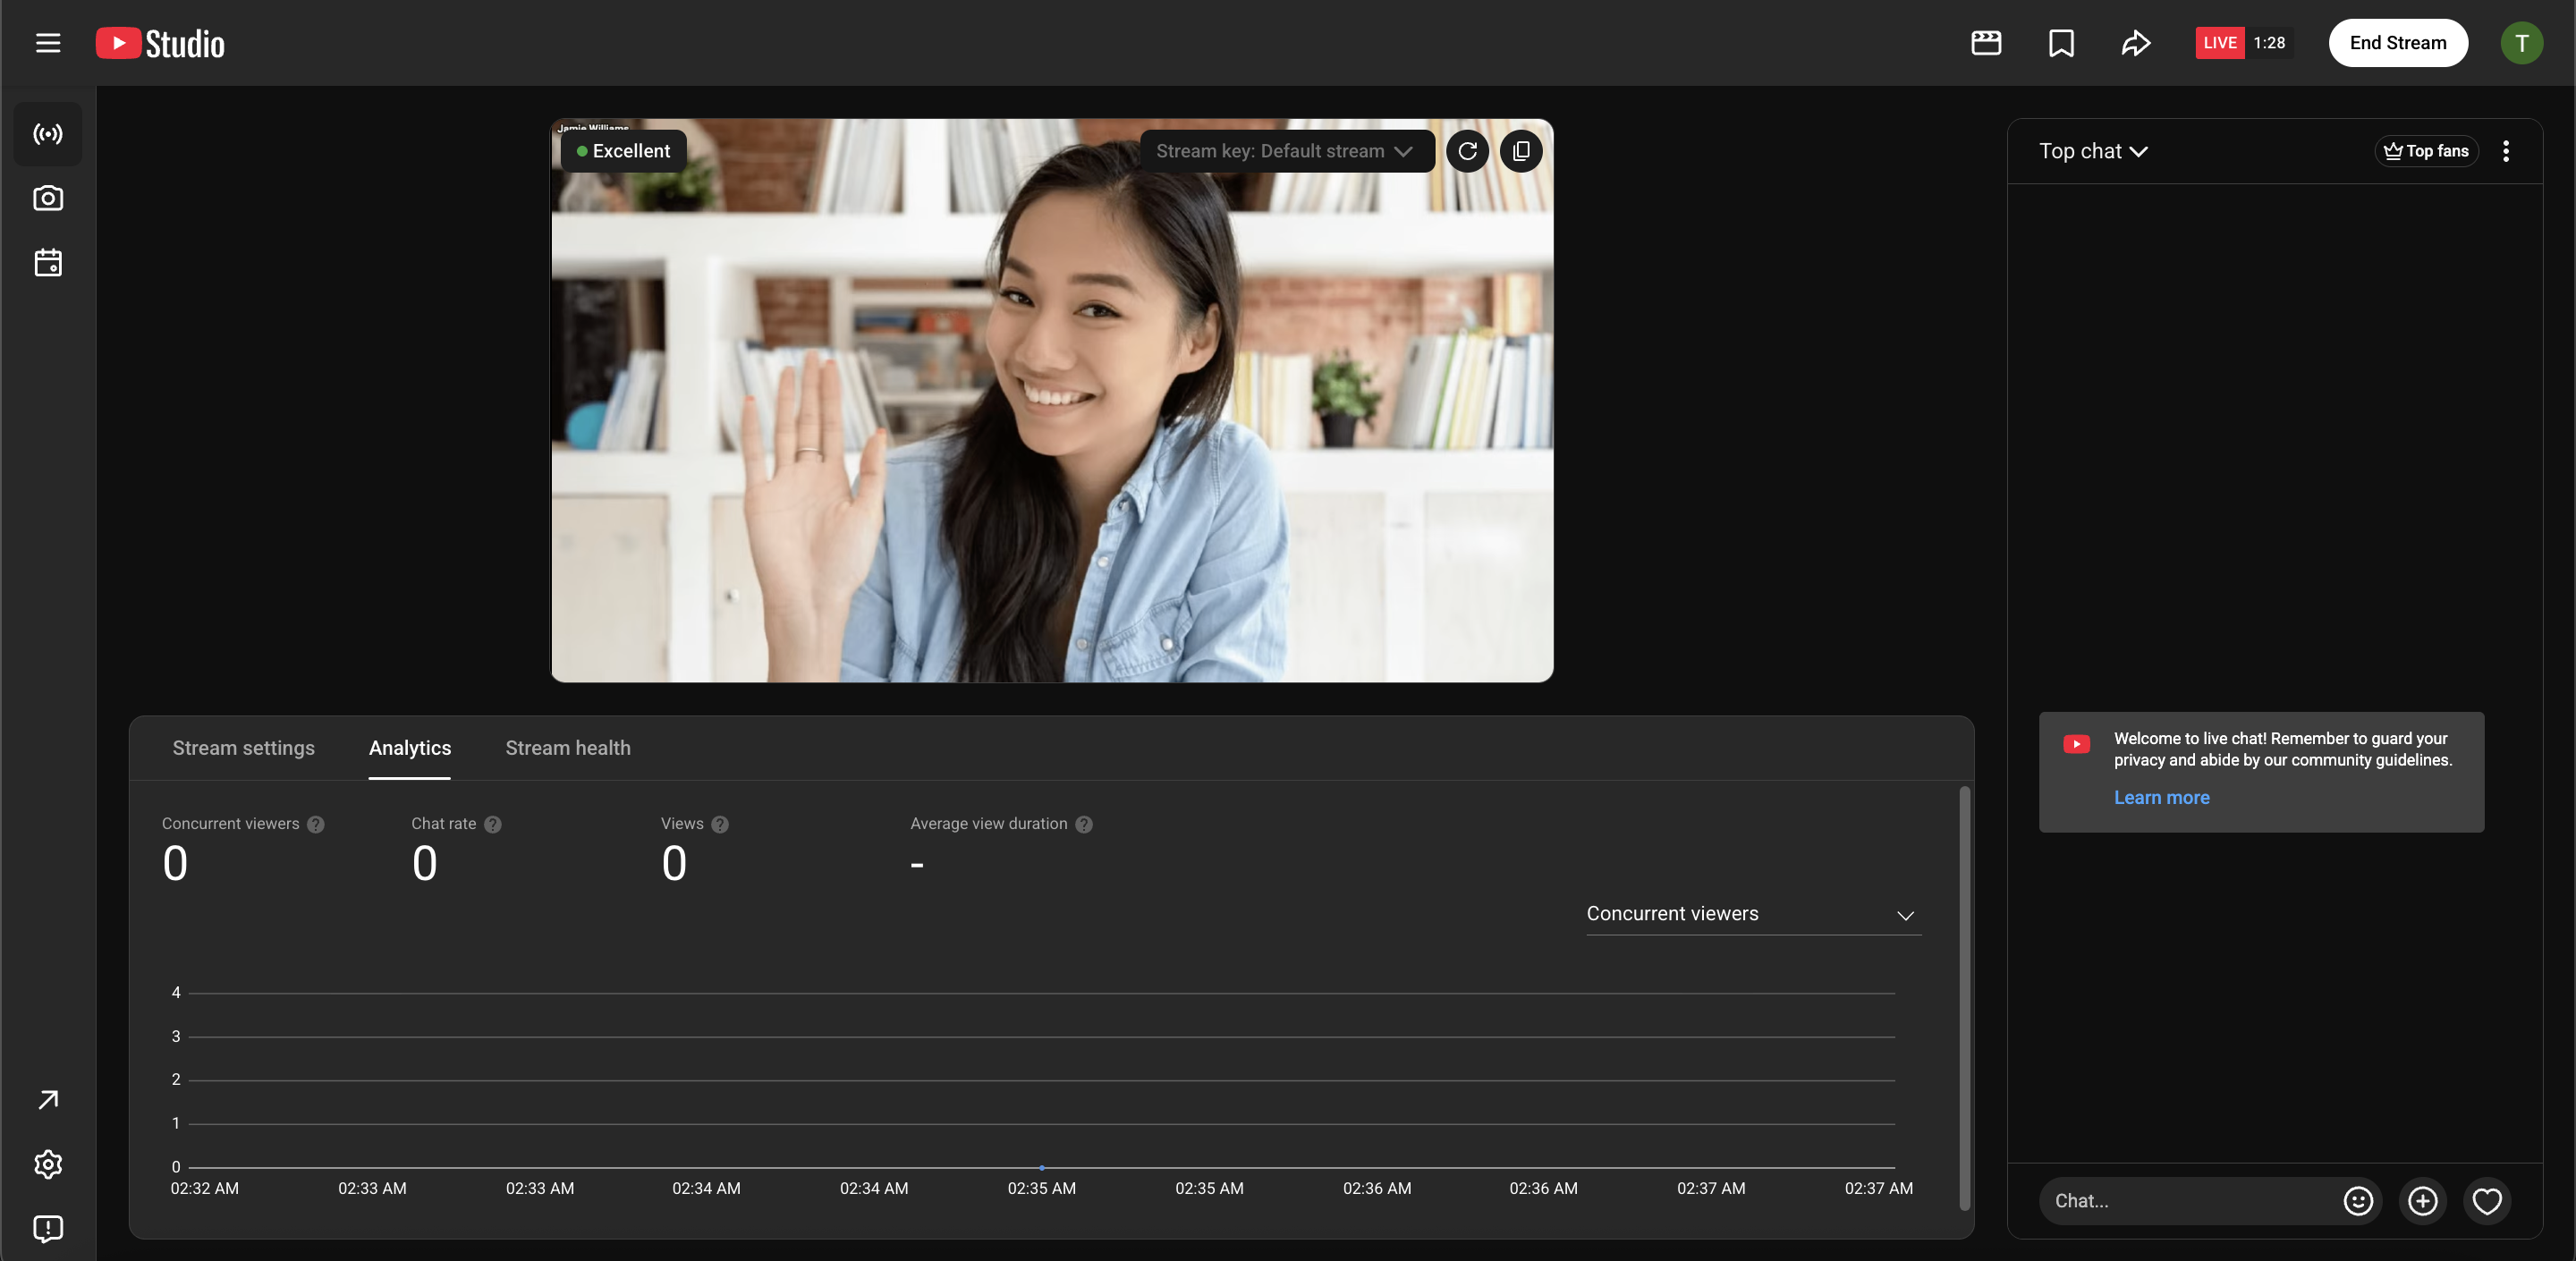
Task: Open the Manage calendar sidebar icon
Action: [48, 263]
